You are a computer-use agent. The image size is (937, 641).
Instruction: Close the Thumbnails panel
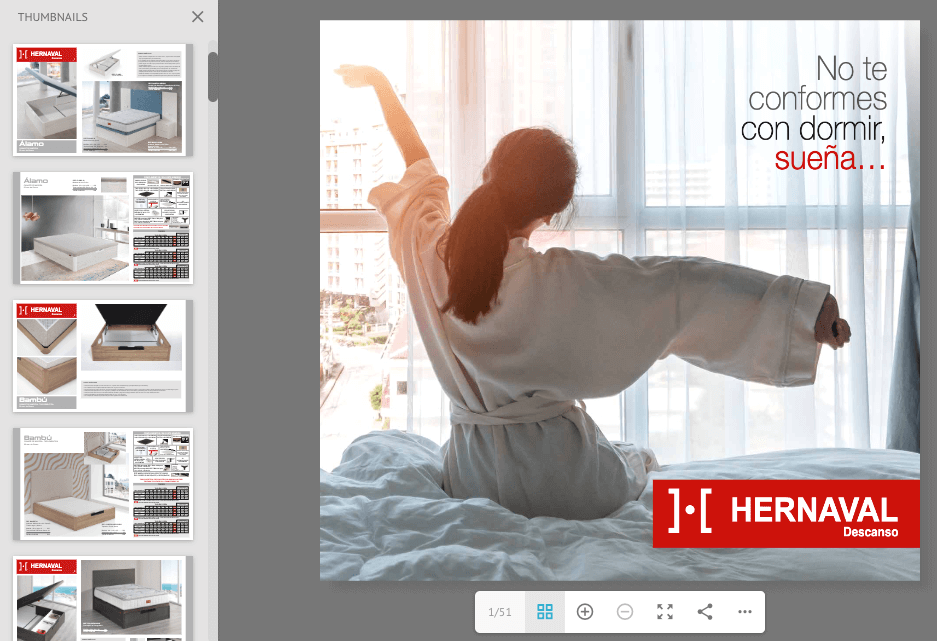pyautogui.click(x=197, y=17)
